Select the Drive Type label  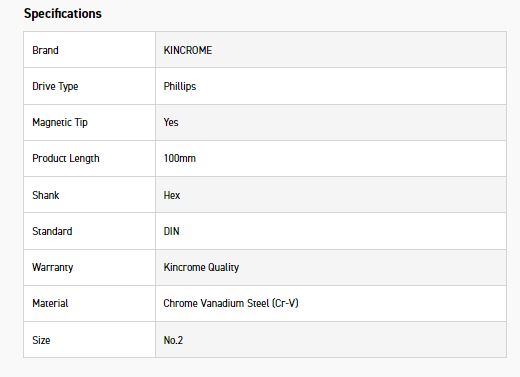55,86
